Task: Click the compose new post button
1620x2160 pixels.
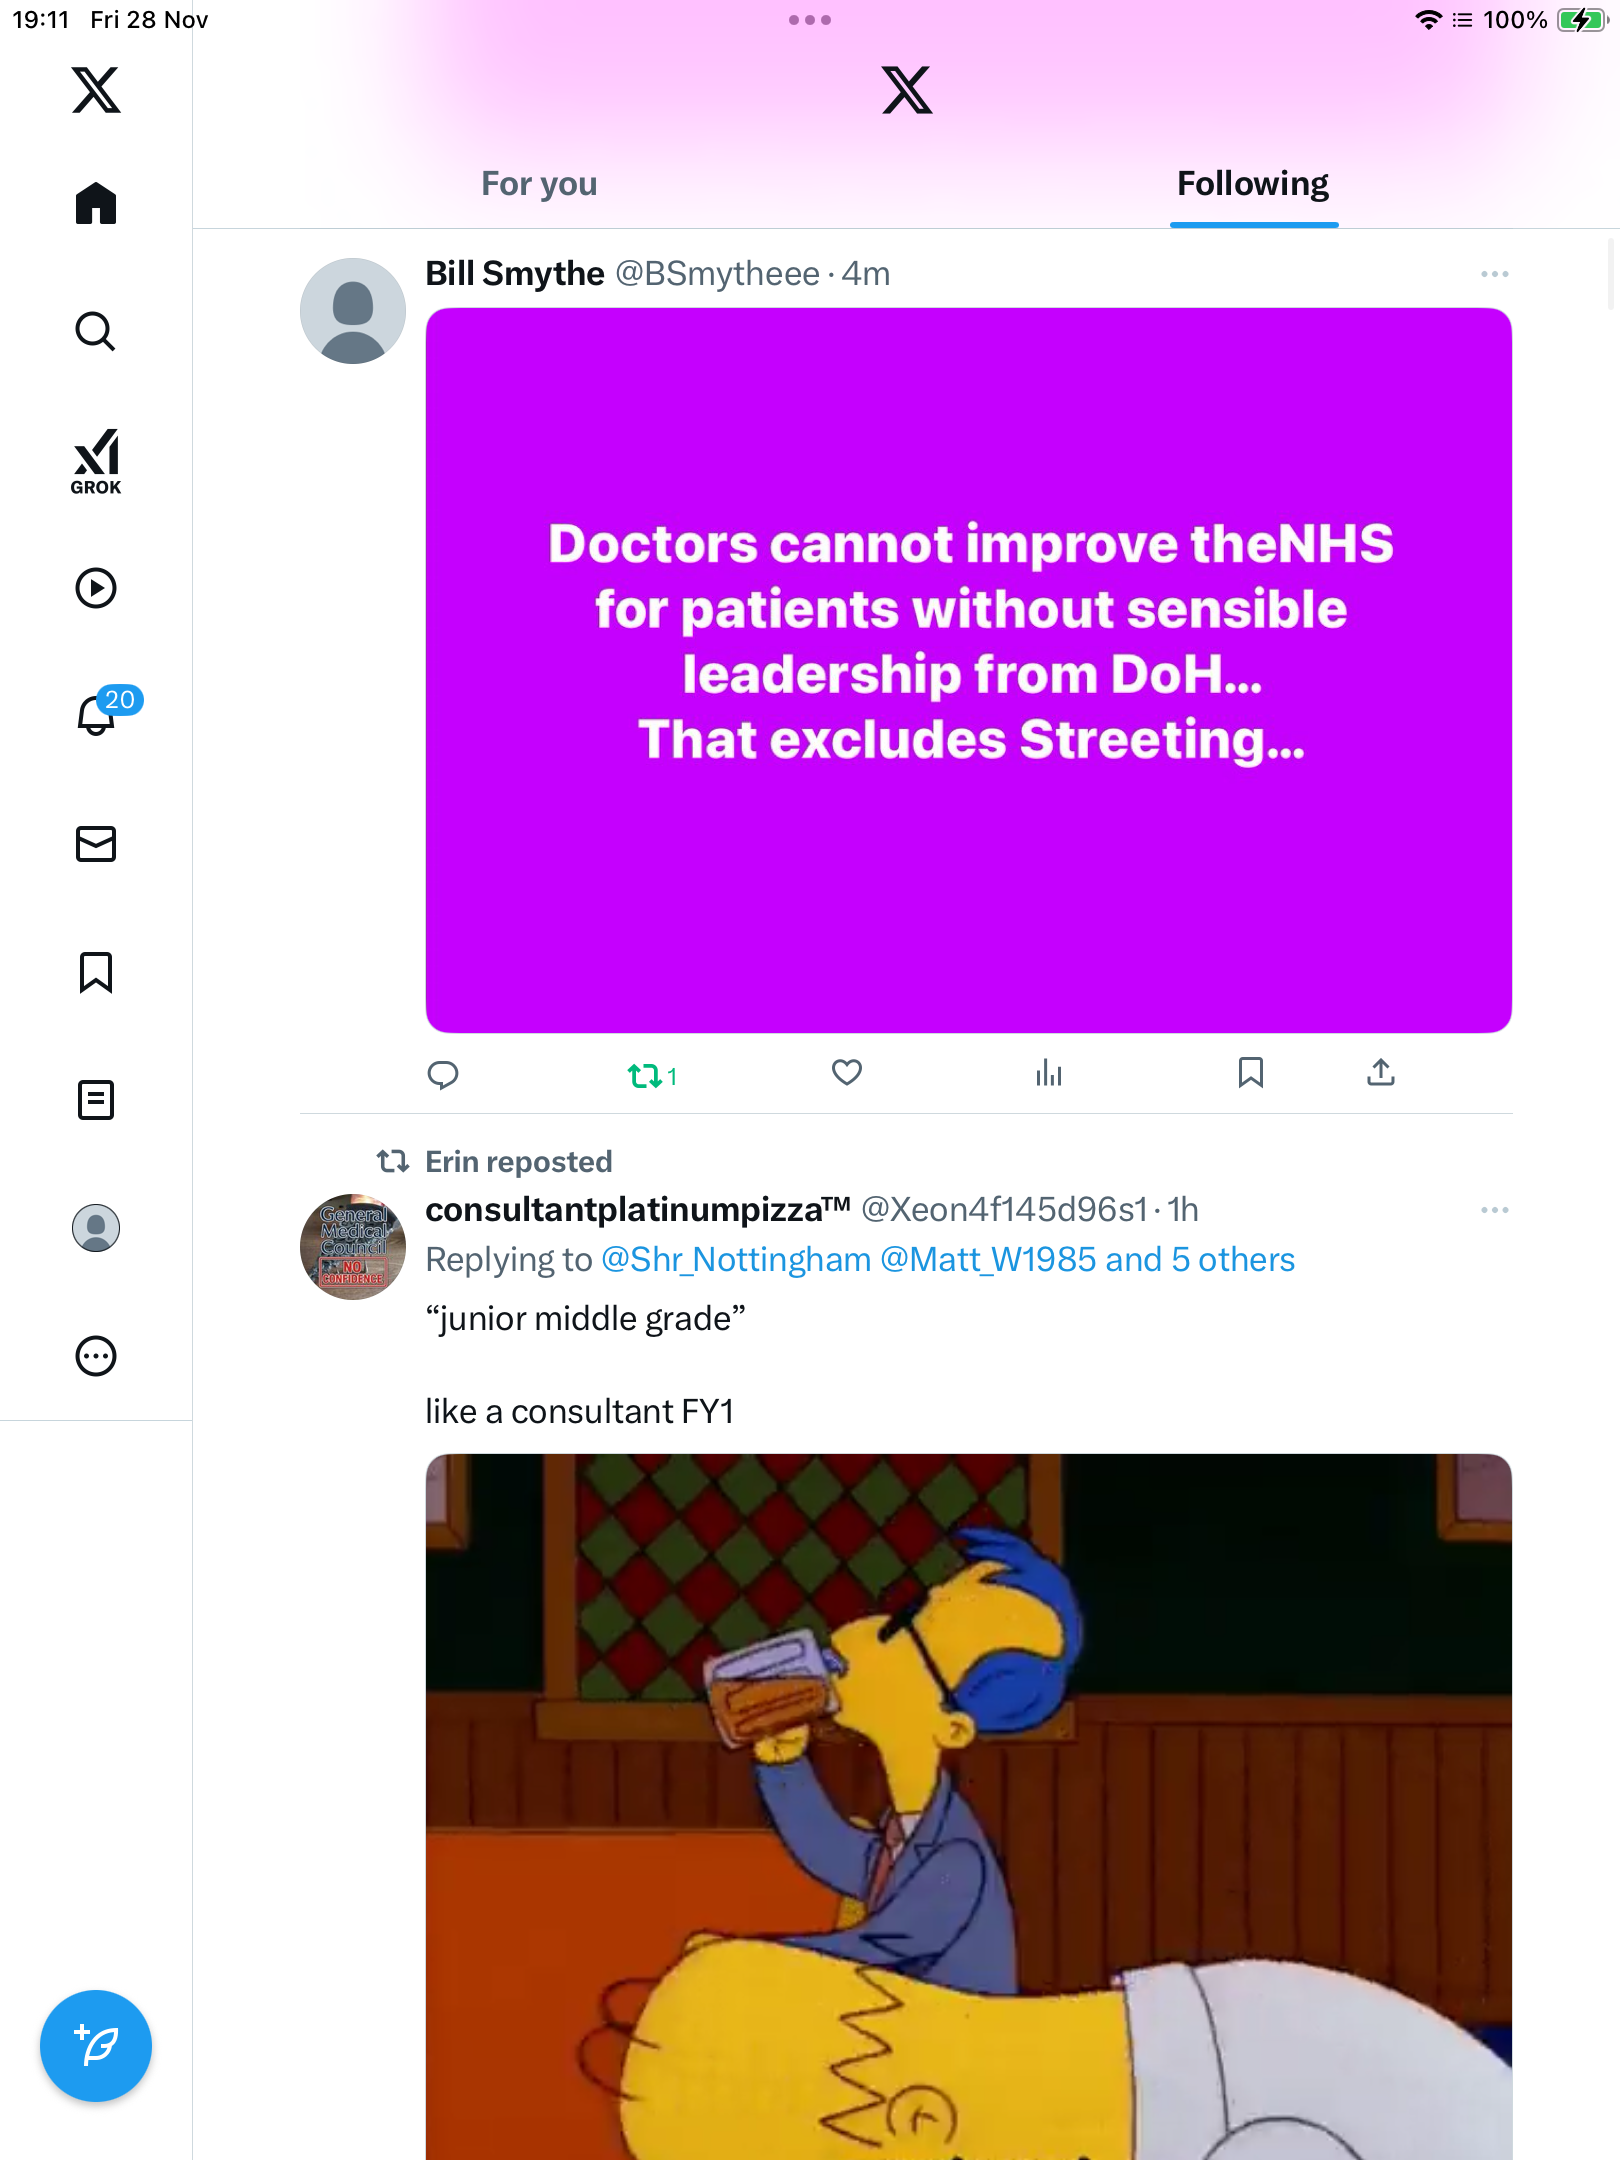Action: coord(96,2046)
